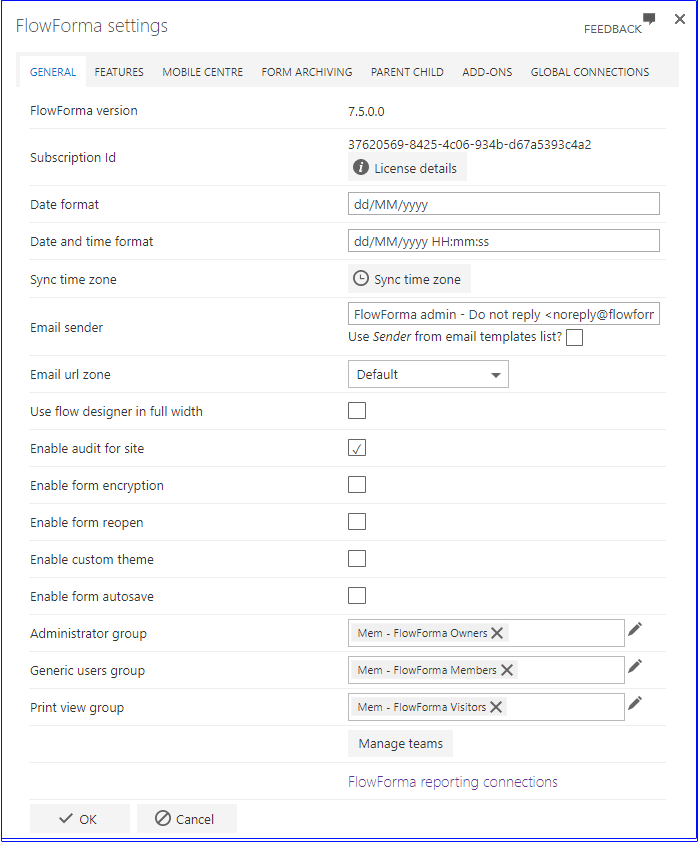Edit the Generic users group with pencil icon
The width and height of the screenshot is (698, 842).
635,666
